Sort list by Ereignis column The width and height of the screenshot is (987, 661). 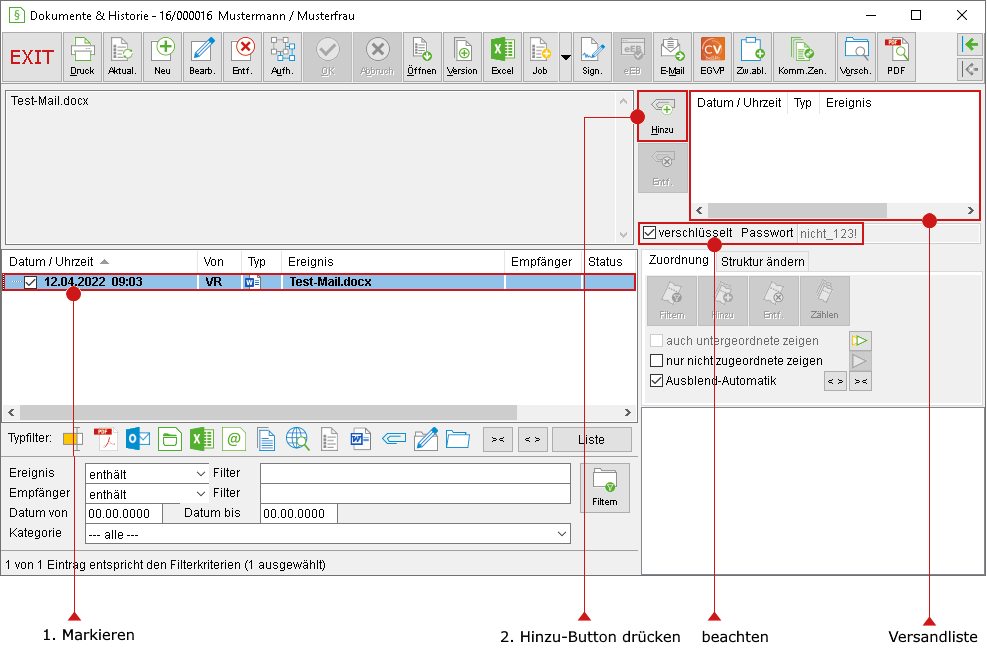(393, 262)
